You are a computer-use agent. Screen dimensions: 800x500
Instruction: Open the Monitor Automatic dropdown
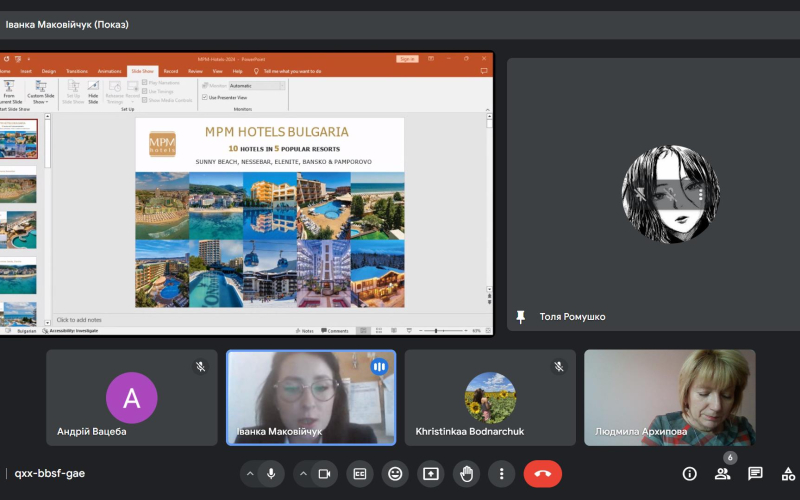257,86
